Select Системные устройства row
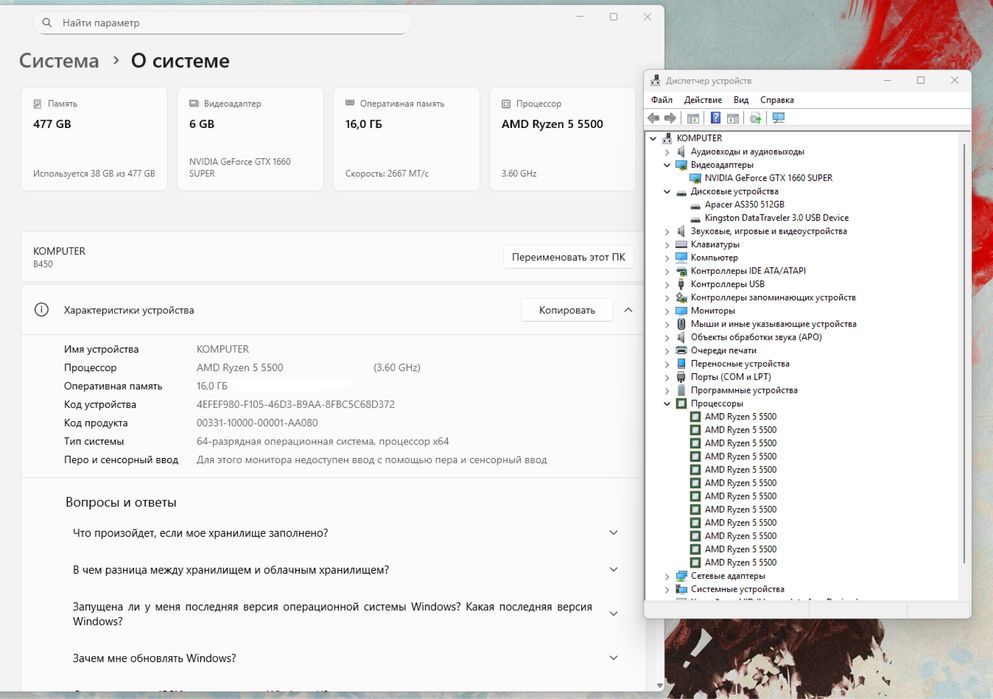993x699 pixels. coord(737,589)
